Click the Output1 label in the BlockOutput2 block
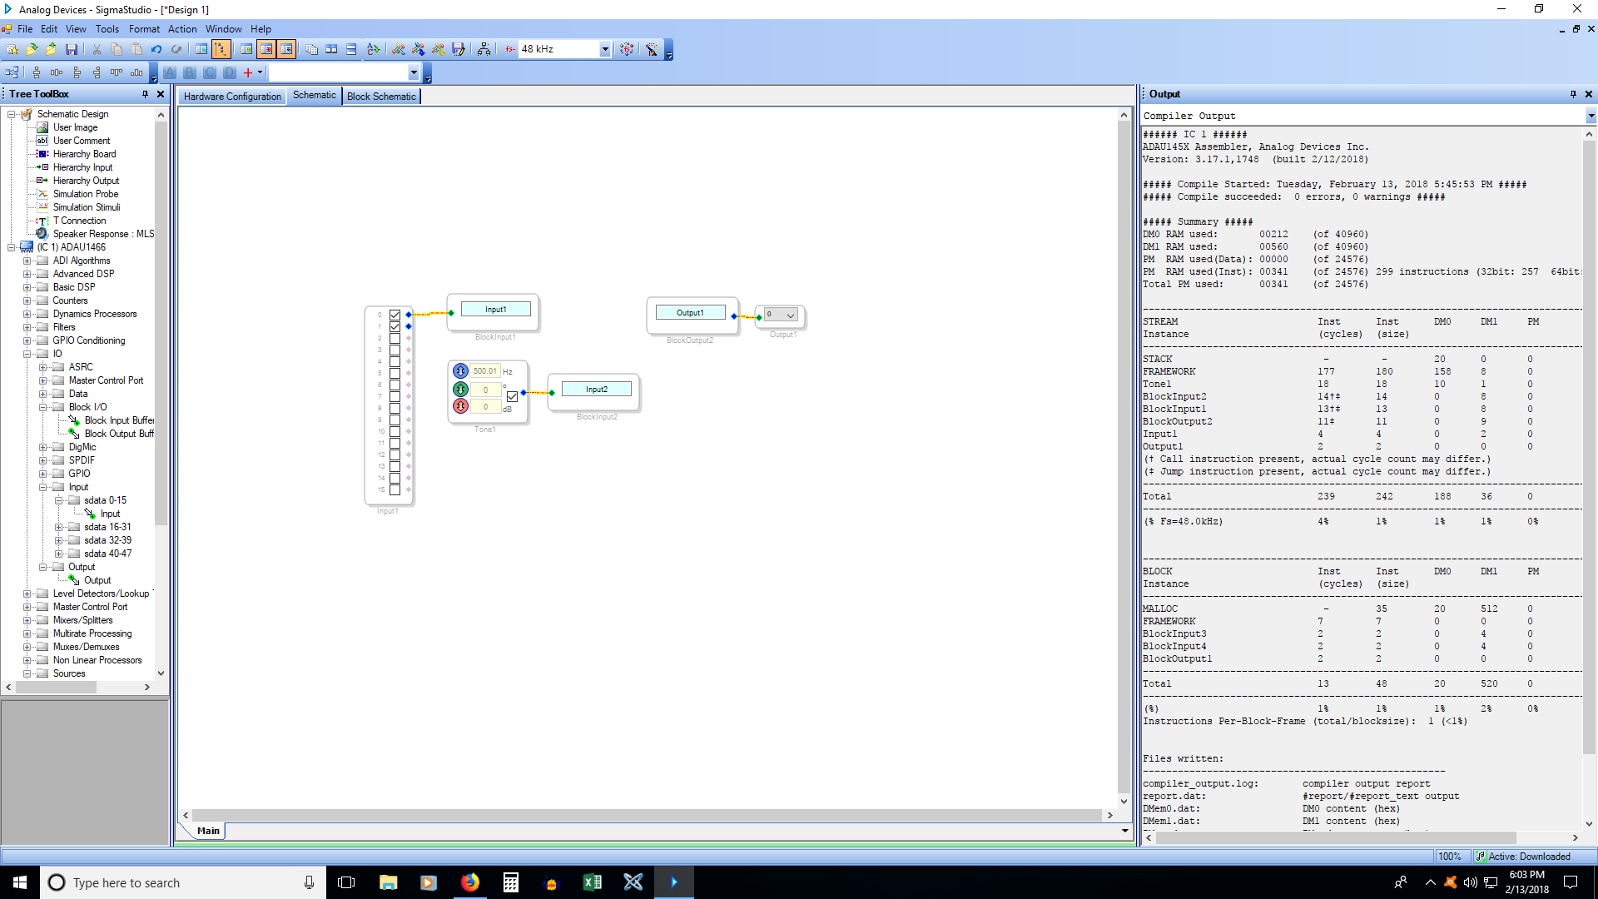This screenshot has height=899, width=1598. (x=690, y=313)
